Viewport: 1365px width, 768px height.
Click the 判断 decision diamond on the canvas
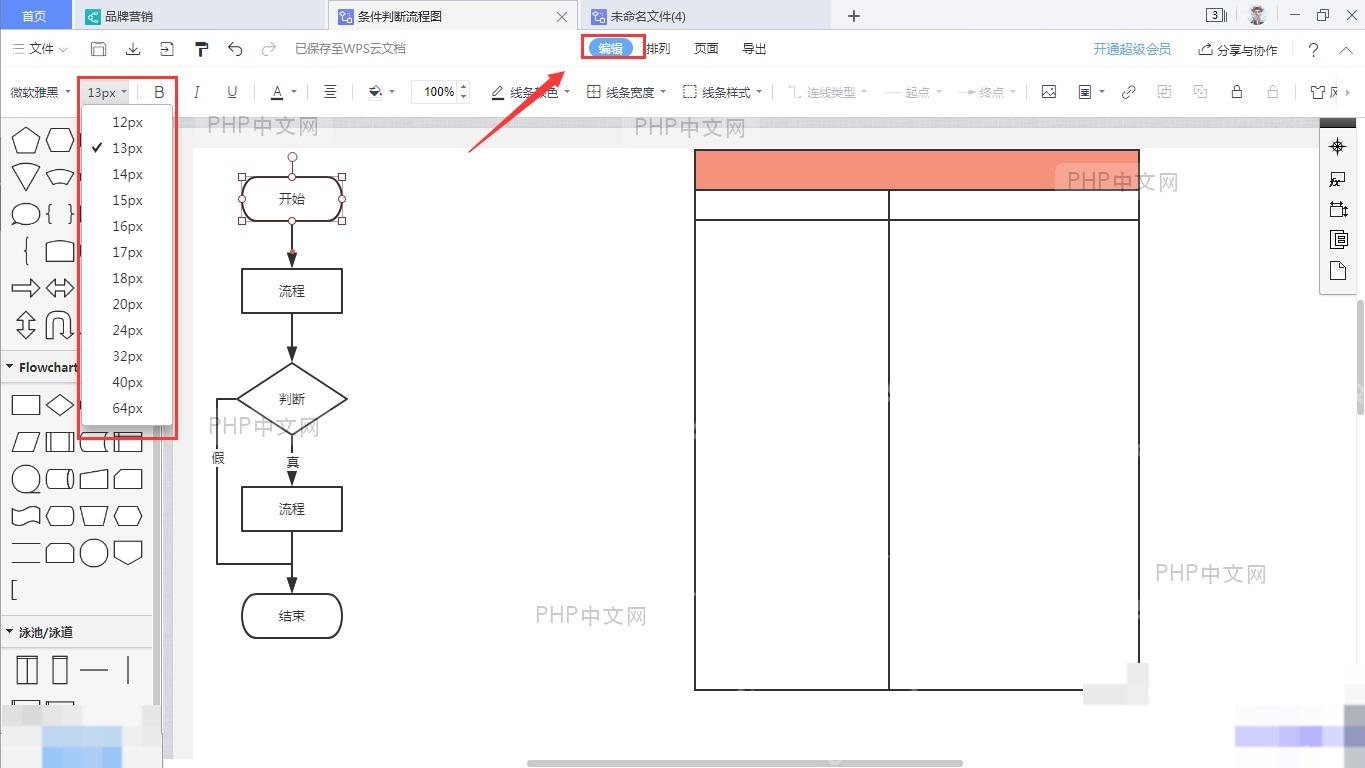(292, 399)
